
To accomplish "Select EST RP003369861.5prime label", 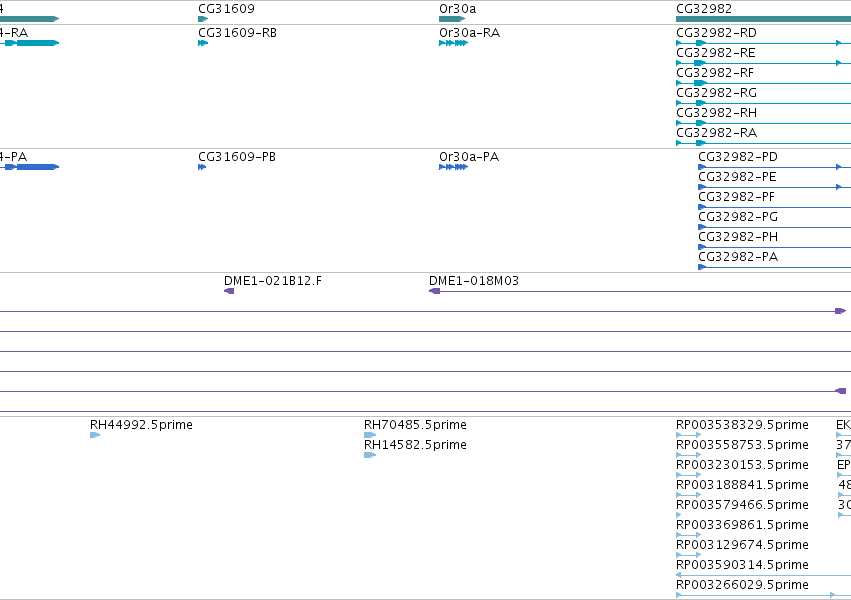I will [742, 525].
